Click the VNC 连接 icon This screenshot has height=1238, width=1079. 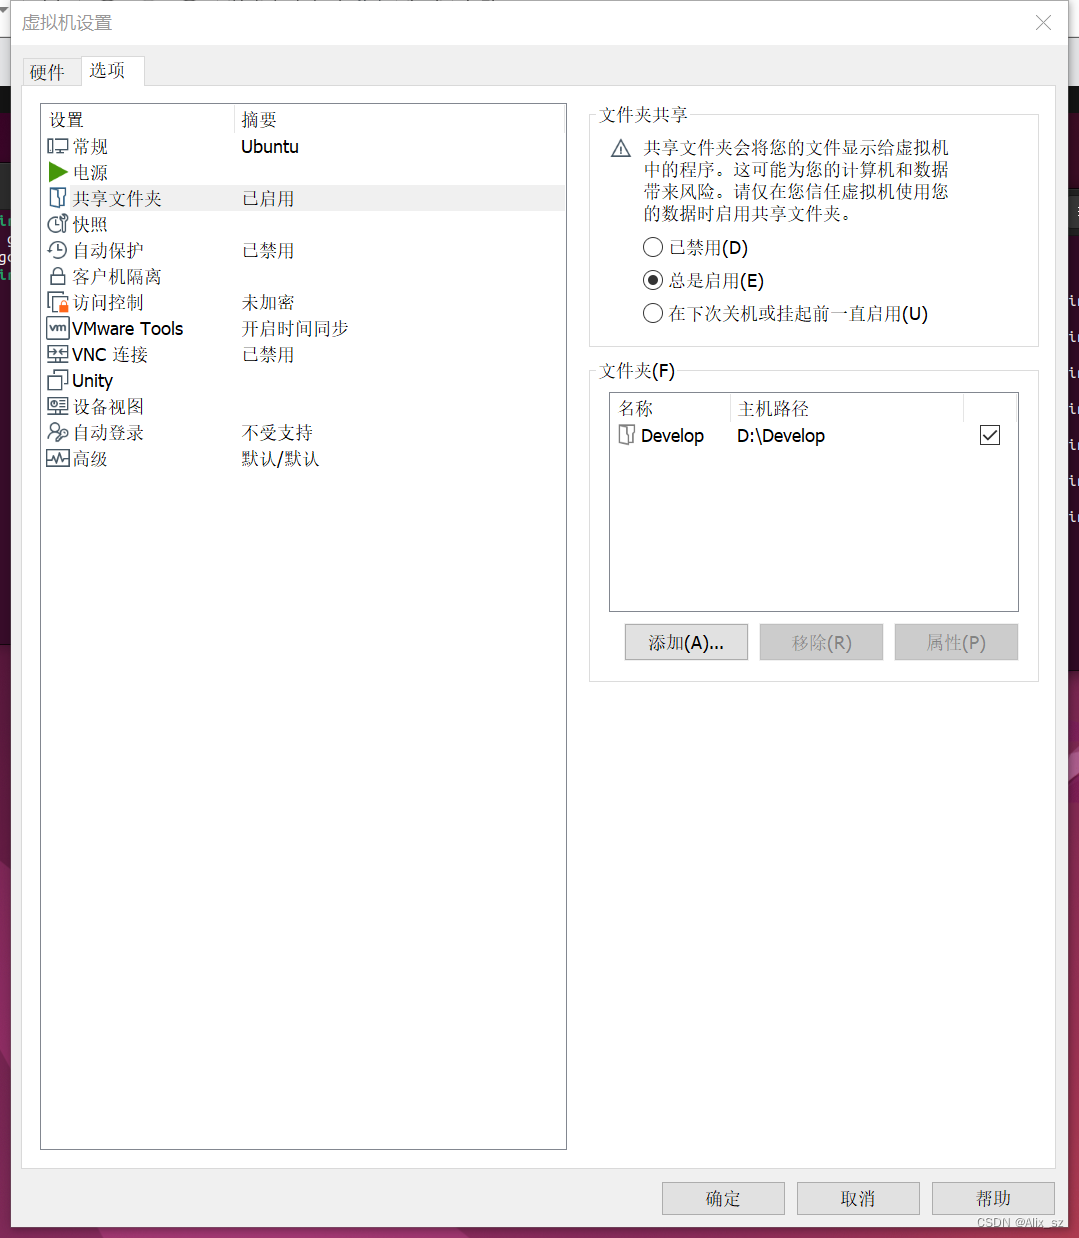(x=58, y=354)
